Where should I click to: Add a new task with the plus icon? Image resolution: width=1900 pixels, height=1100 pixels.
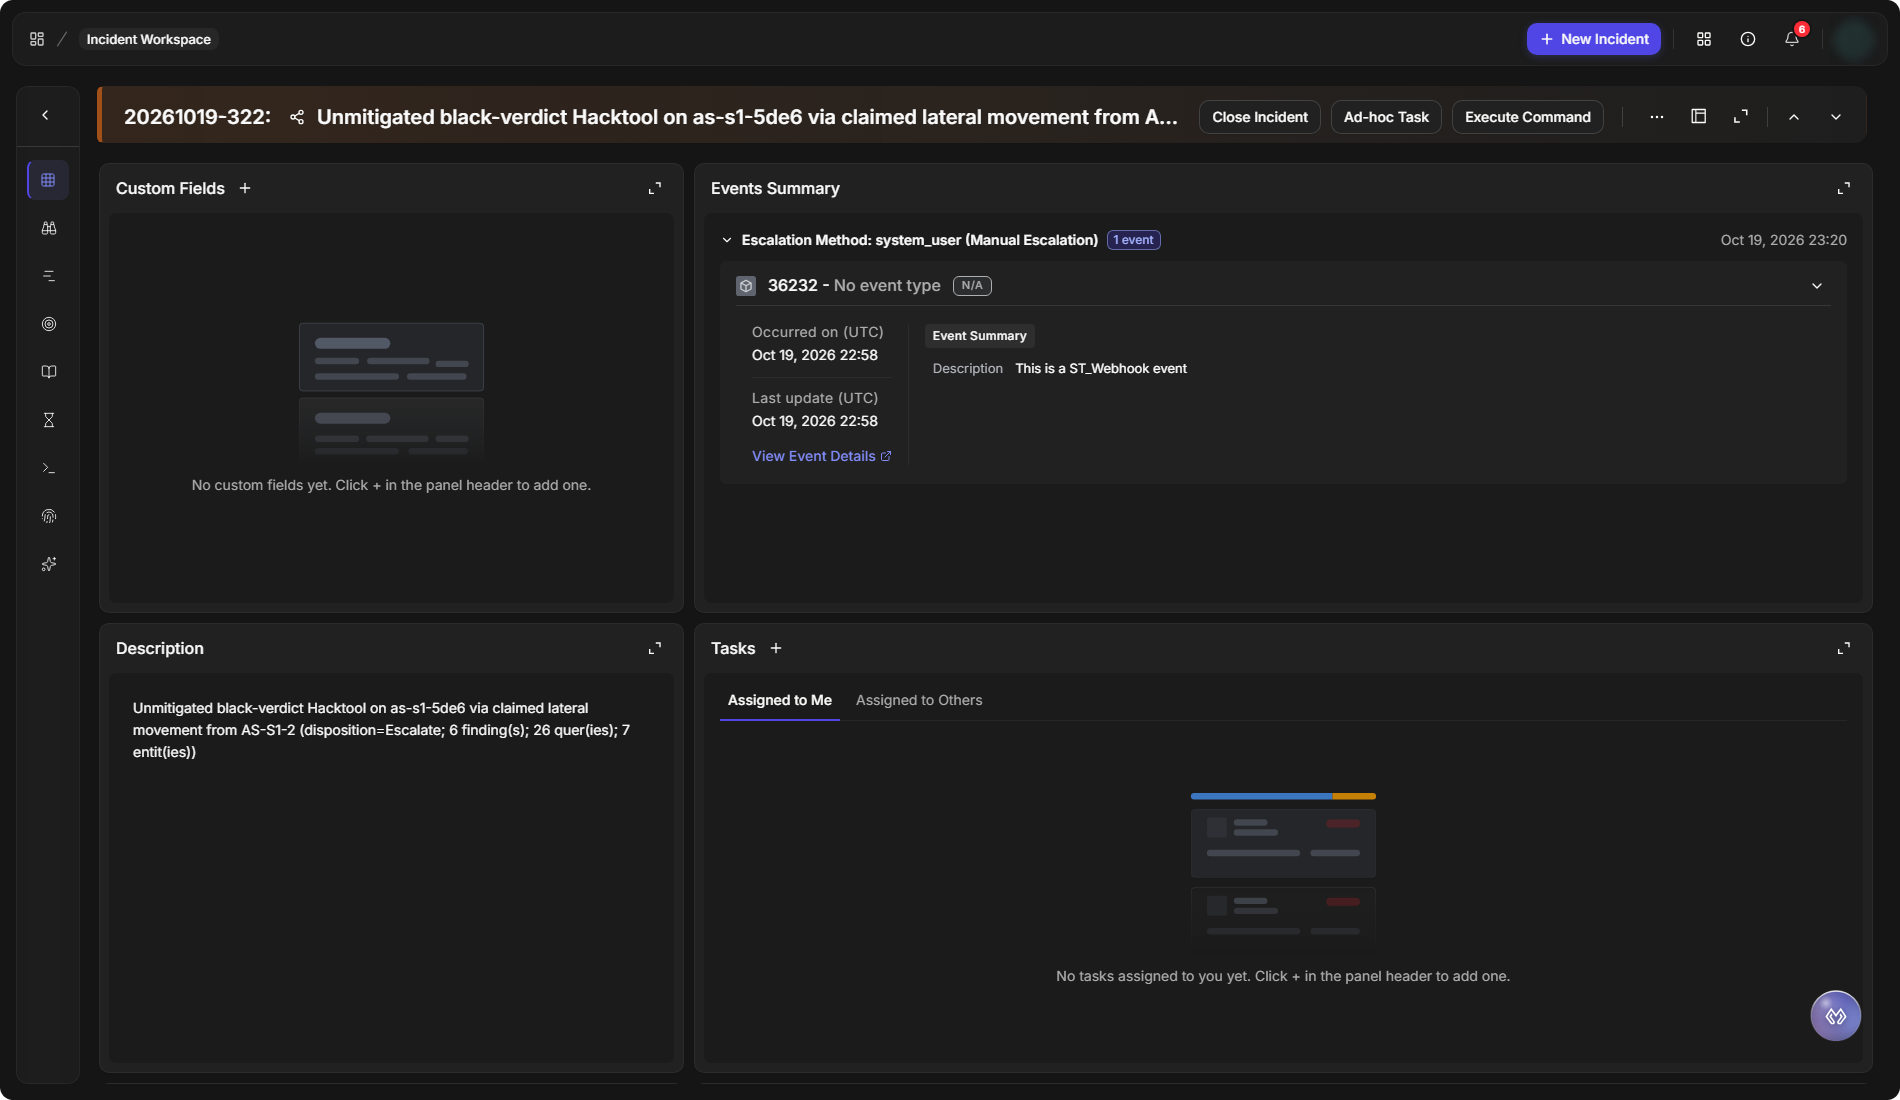[x=776, y=648]
